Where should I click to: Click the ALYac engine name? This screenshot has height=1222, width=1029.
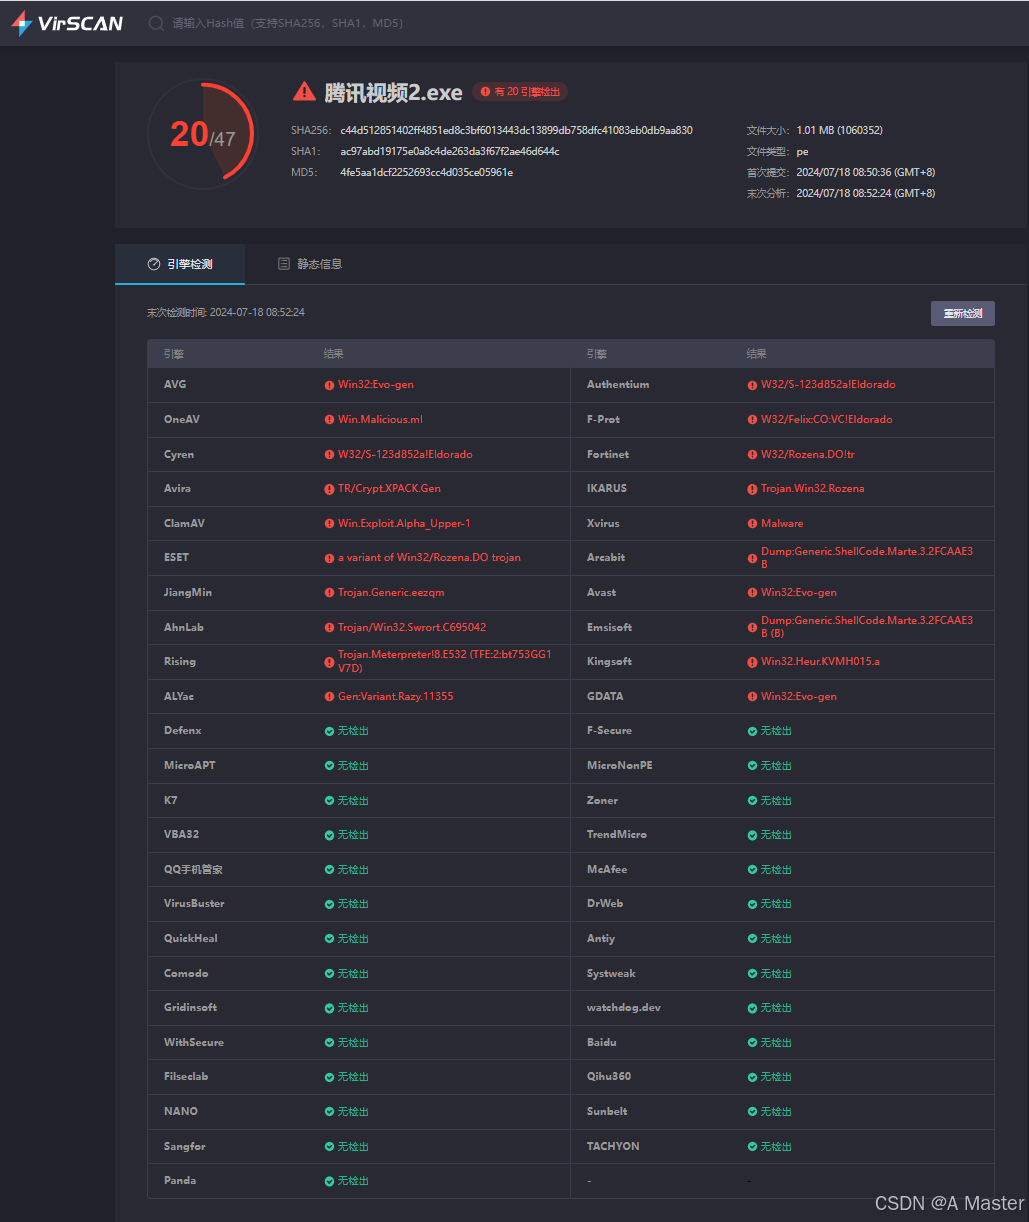(x=181, y=697)
